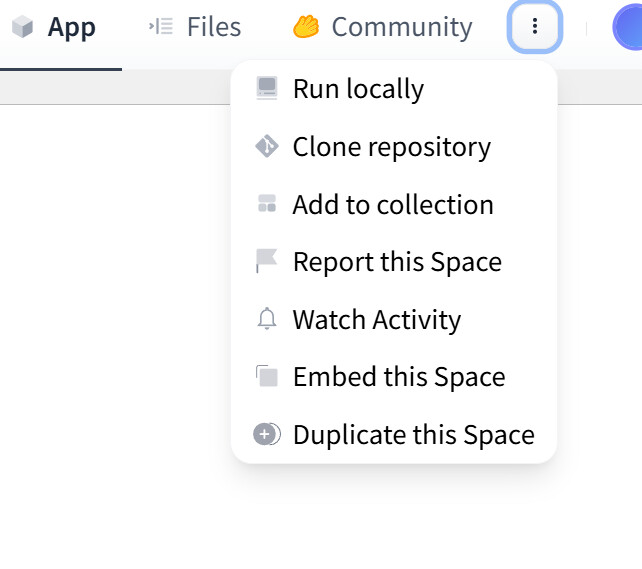This screenshot has height=569, width=642.
Task: Click the computer icon beside Run locally
Action: coord(266,89)
